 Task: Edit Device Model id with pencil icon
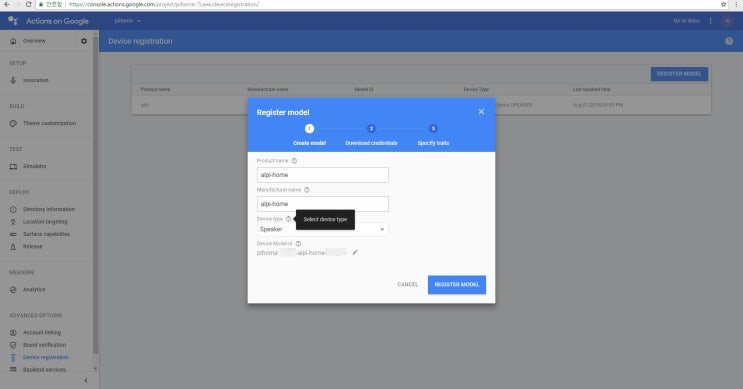[x=354, y=253]
